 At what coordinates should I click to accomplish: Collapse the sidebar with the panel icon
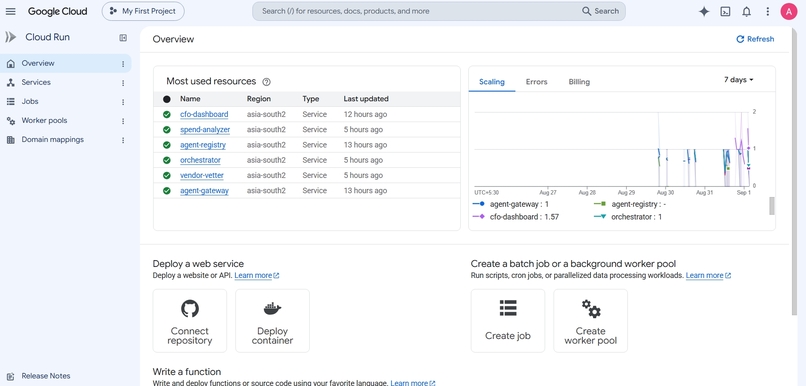(123, 38)
